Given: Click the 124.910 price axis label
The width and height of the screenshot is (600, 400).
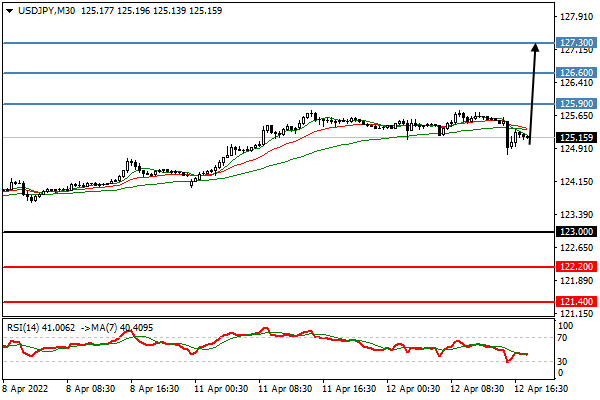Looking at the screenshot, I should point(576,149).
